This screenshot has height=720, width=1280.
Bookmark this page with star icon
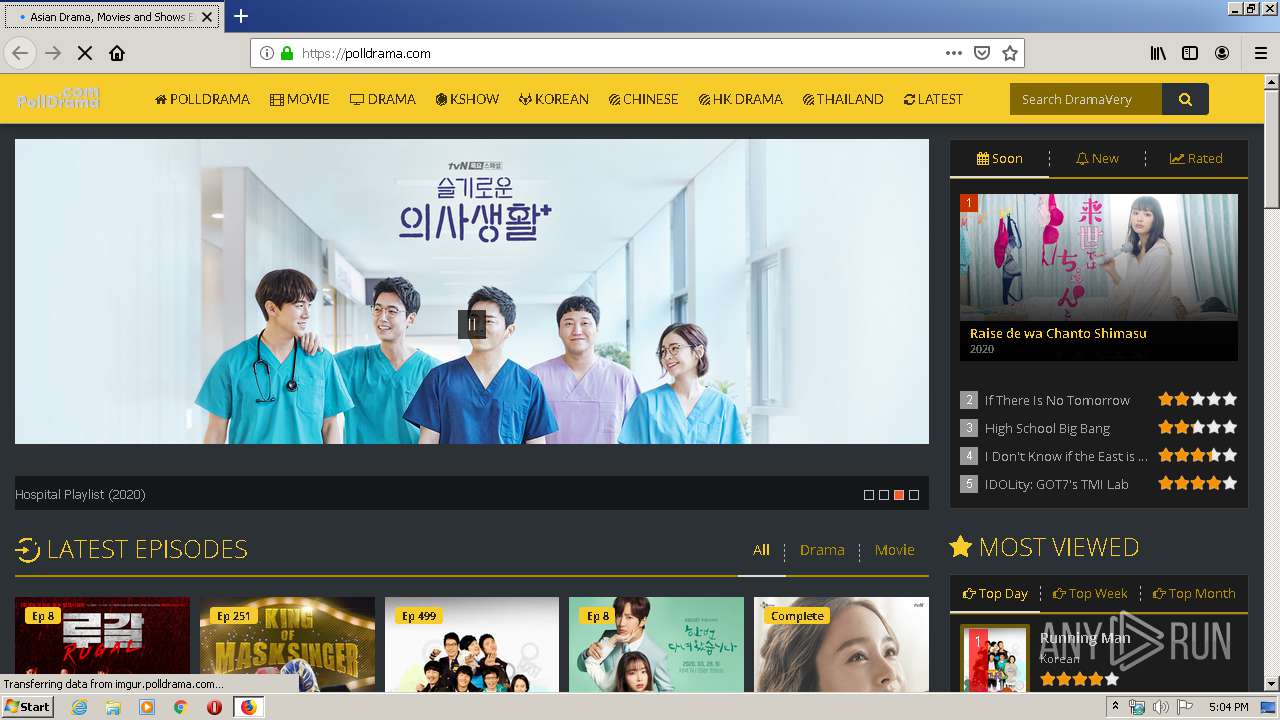[x=1010, y=53]
